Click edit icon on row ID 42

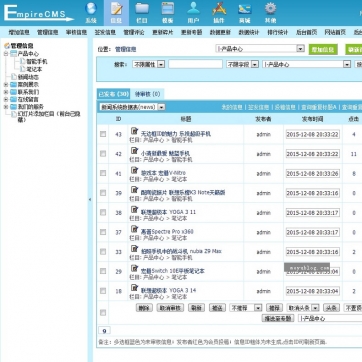[134, 151]
